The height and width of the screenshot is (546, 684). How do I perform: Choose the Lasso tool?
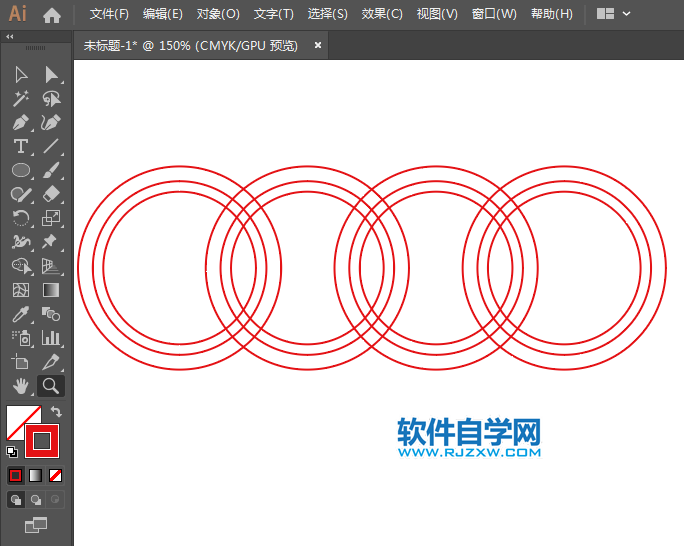click(51, 99)
